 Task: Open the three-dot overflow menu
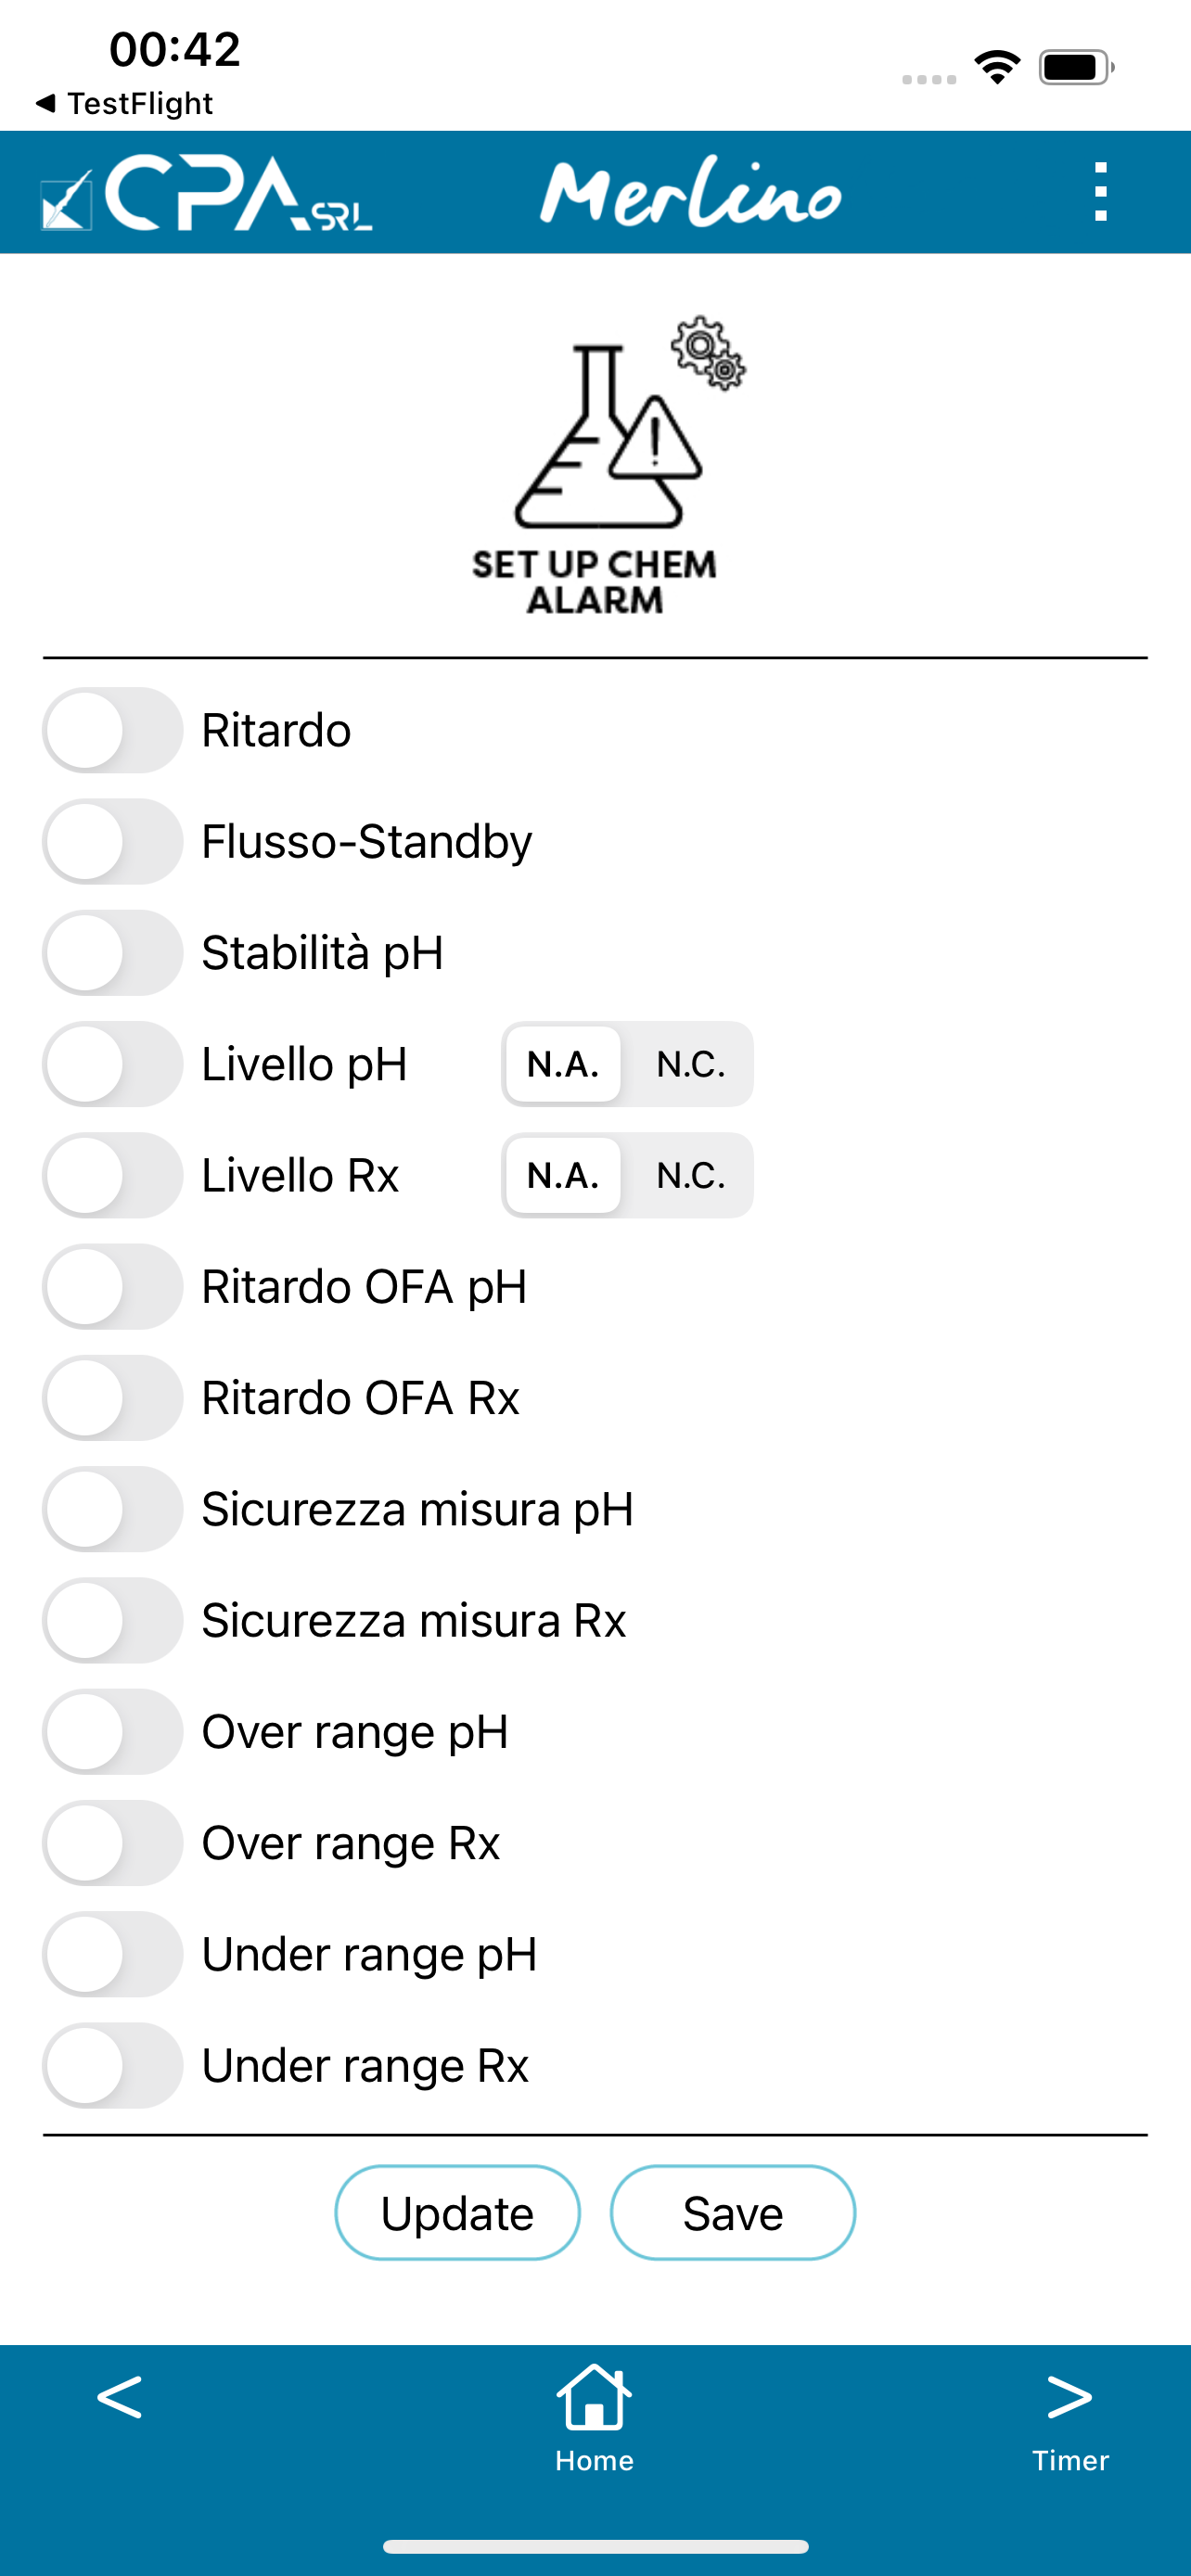tap(1100, 192)
